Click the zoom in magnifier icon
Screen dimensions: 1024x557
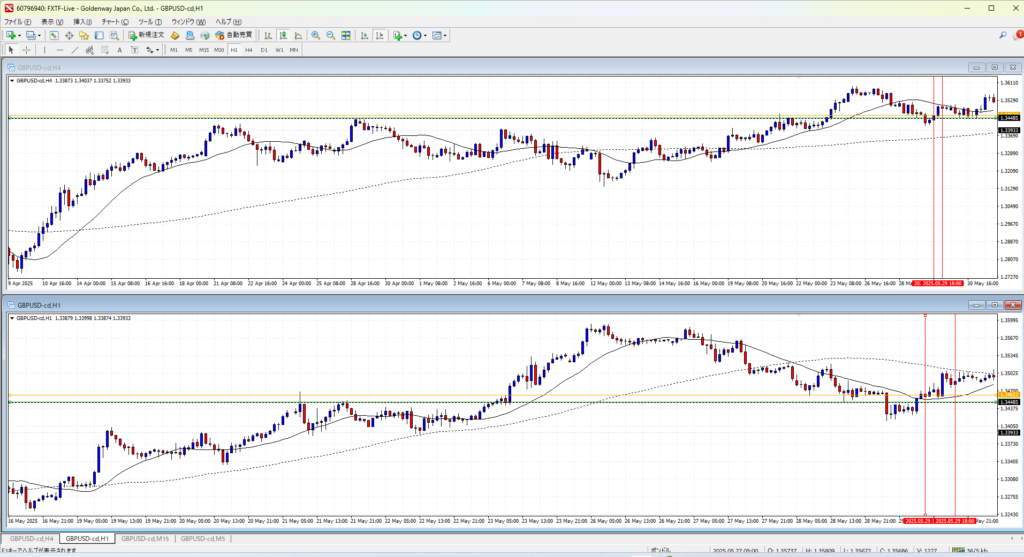pyautogui.click(x=315, y=35)
